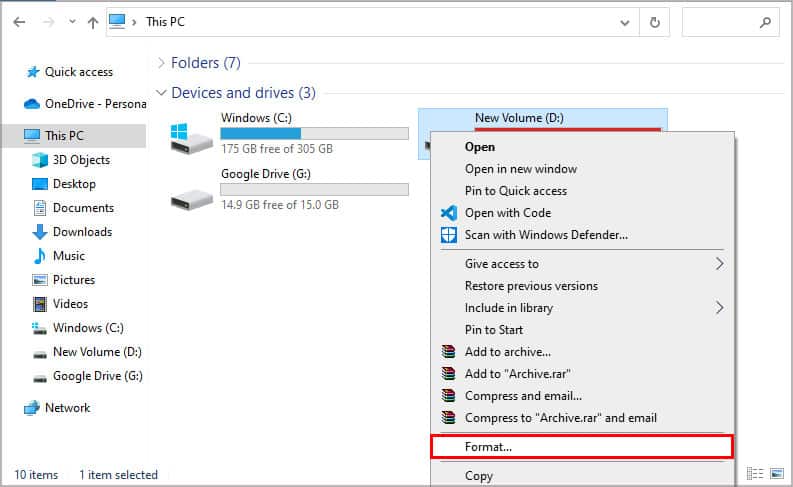Viewport: 793px width, 487px height.
Task: Click Pin to Quick access menu entry
Action: coord(516,191)
